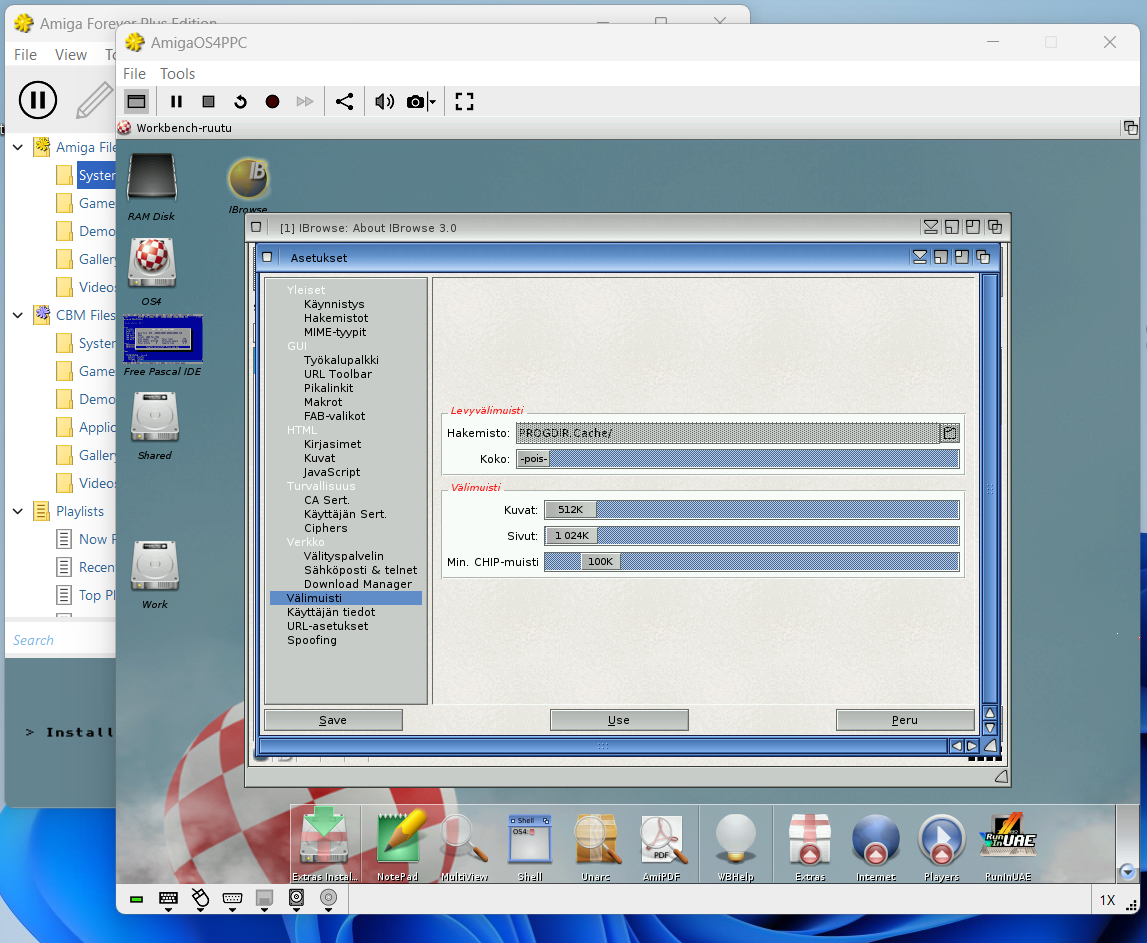Click the Use button in Asetukset

coord(619,720)
